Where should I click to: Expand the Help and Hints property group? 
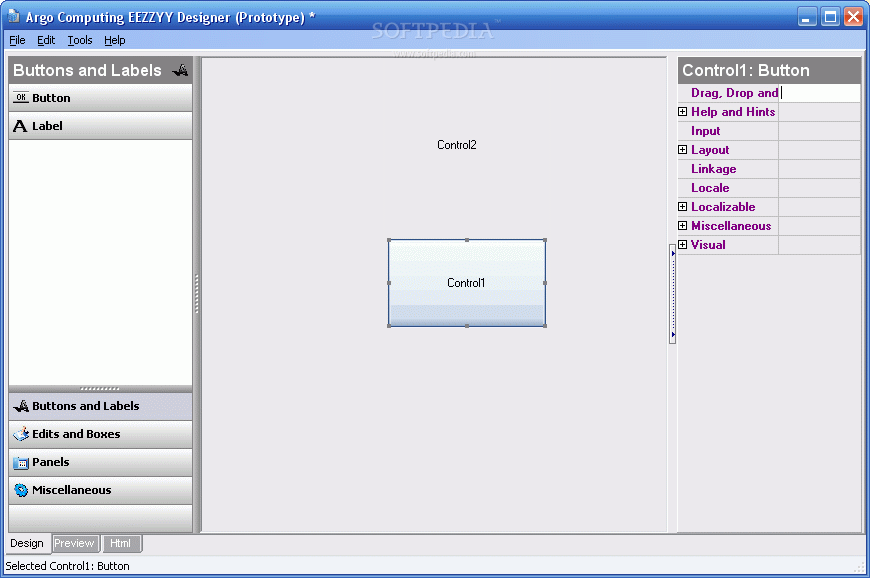coord(682,111)
